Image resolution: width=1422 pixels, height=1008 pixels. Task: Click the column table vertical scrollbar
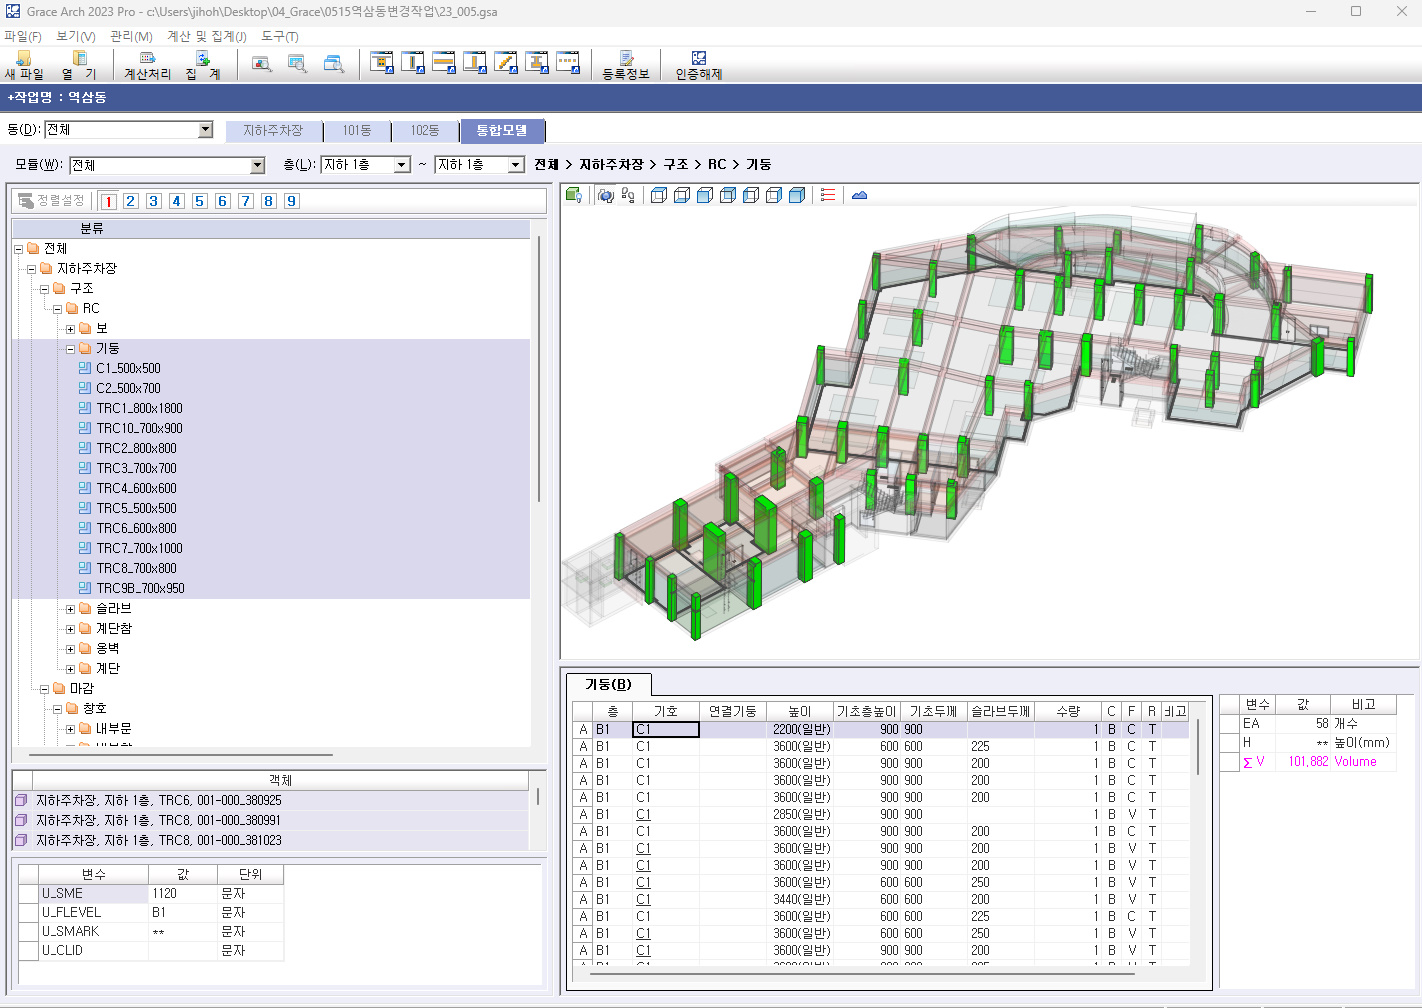[x=1197, y=745]
